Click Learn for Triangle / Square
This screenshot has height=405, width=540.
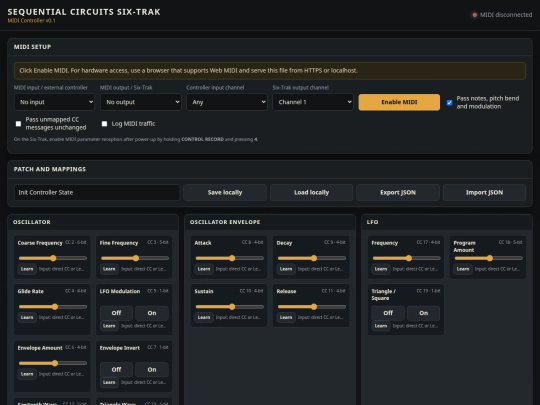coord(381,326)
